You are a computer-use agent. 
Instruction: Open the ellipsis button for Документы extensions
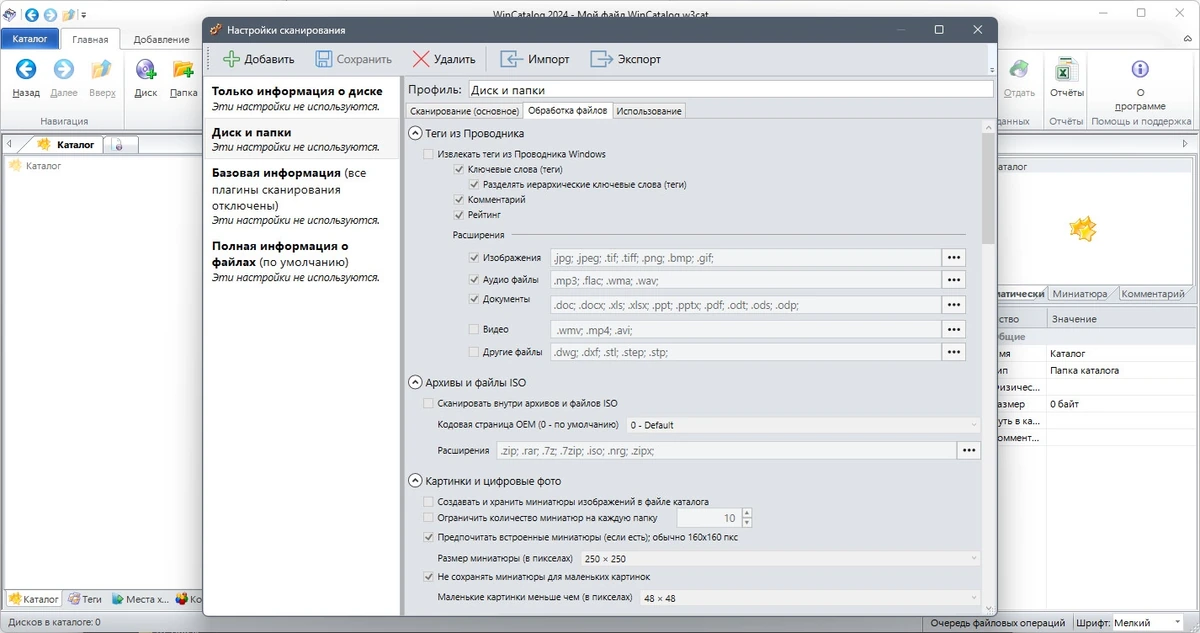(x=954, y=305)
